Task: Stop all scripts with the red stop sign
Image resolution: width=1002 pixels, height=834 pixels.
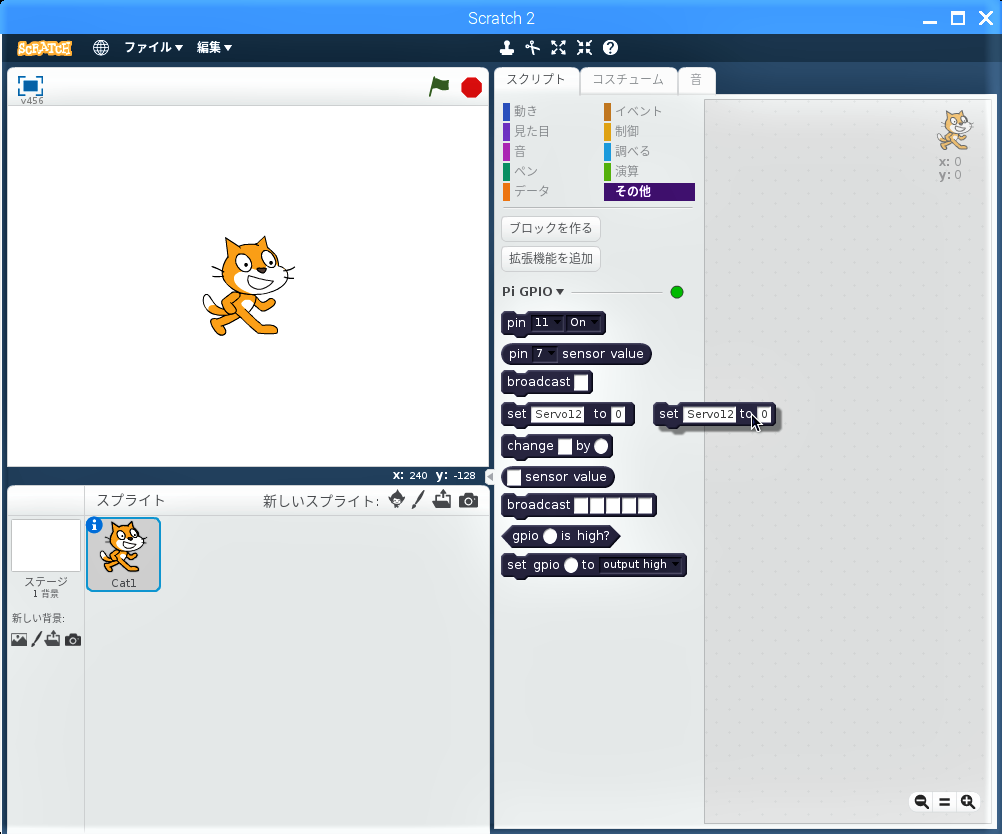Action: [472, 87]
